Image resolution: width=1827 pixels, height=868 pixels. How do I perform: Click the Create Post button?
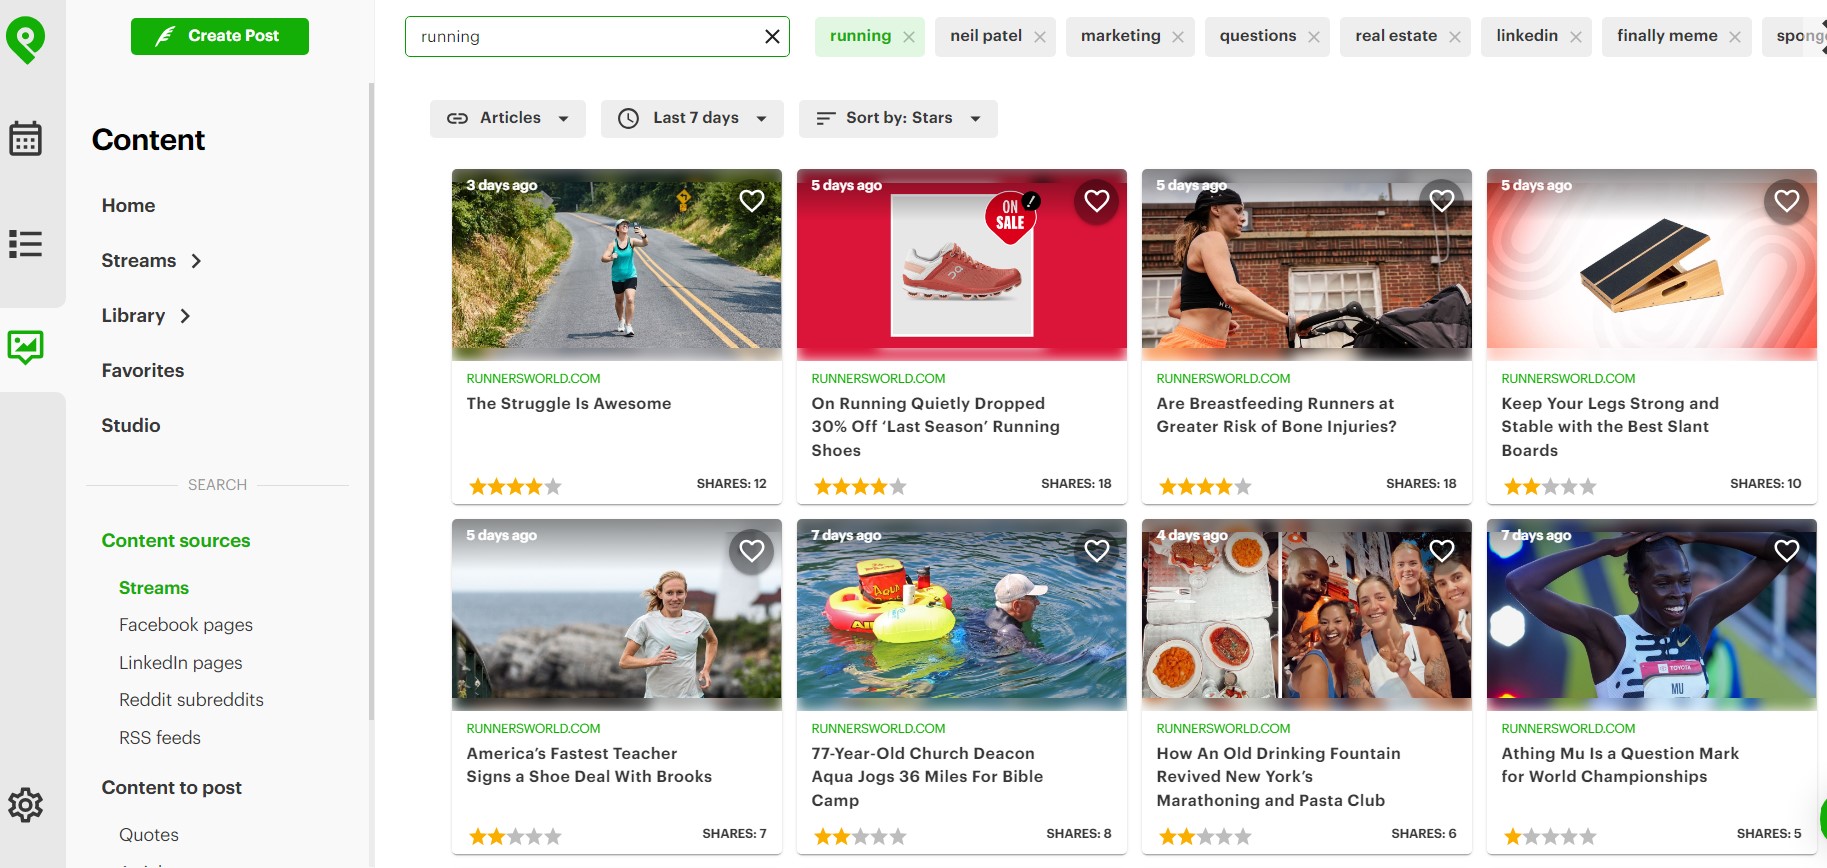(220, 36)
